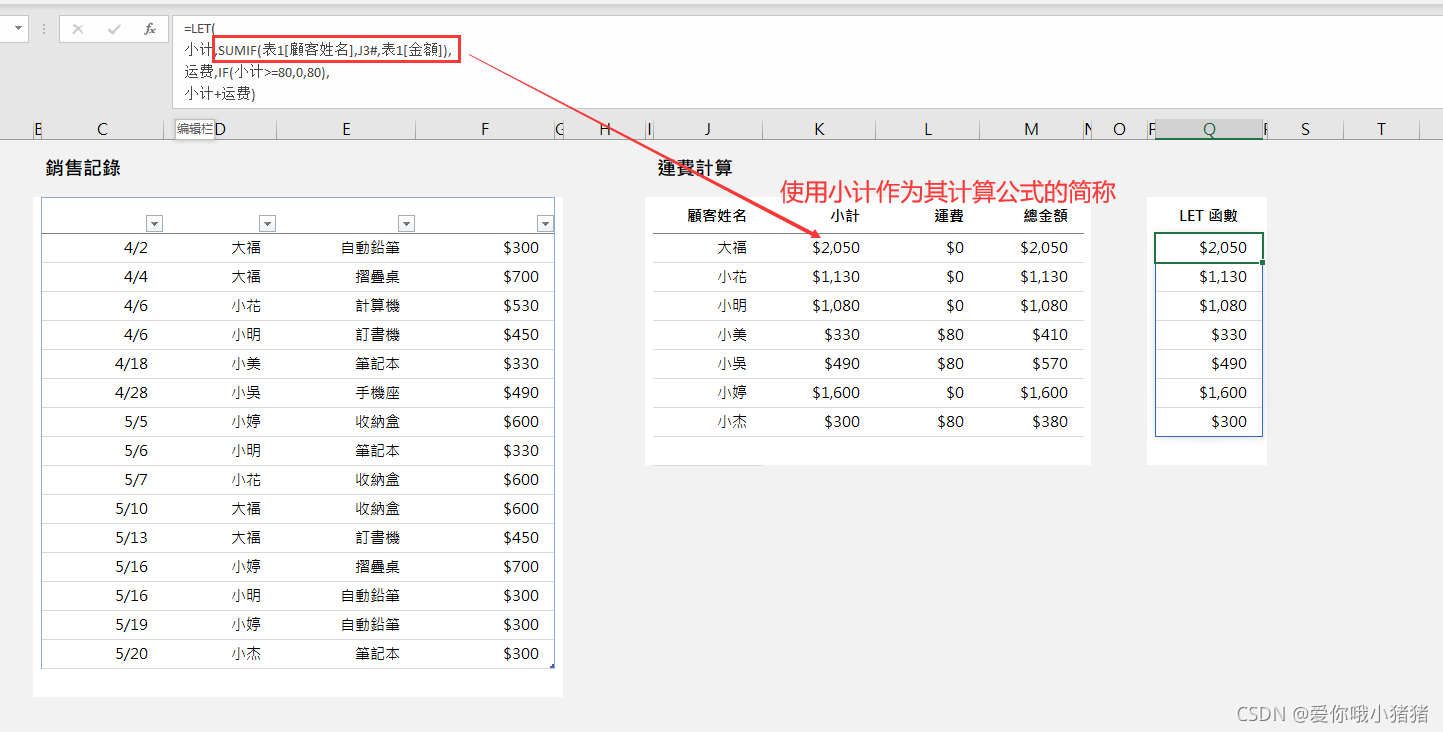This screenshot has width=1443, height=732.
Task: Select 小婷 in the 運費計算 customer list
Action: click(707, 393)
